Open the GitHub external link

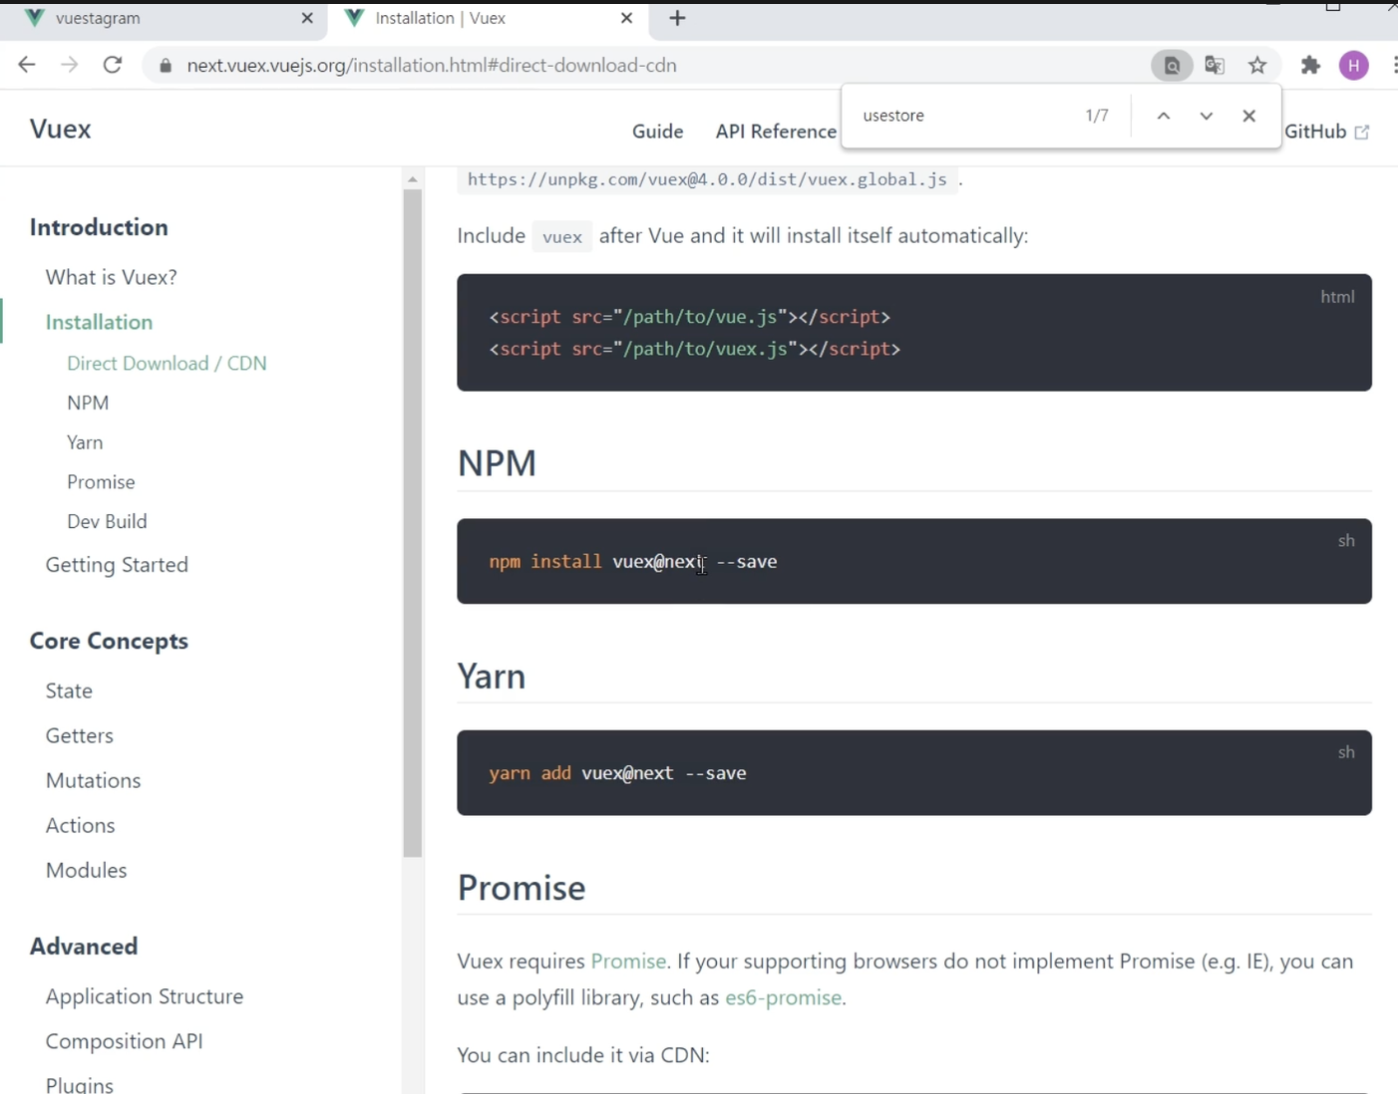coord(1327,131)
